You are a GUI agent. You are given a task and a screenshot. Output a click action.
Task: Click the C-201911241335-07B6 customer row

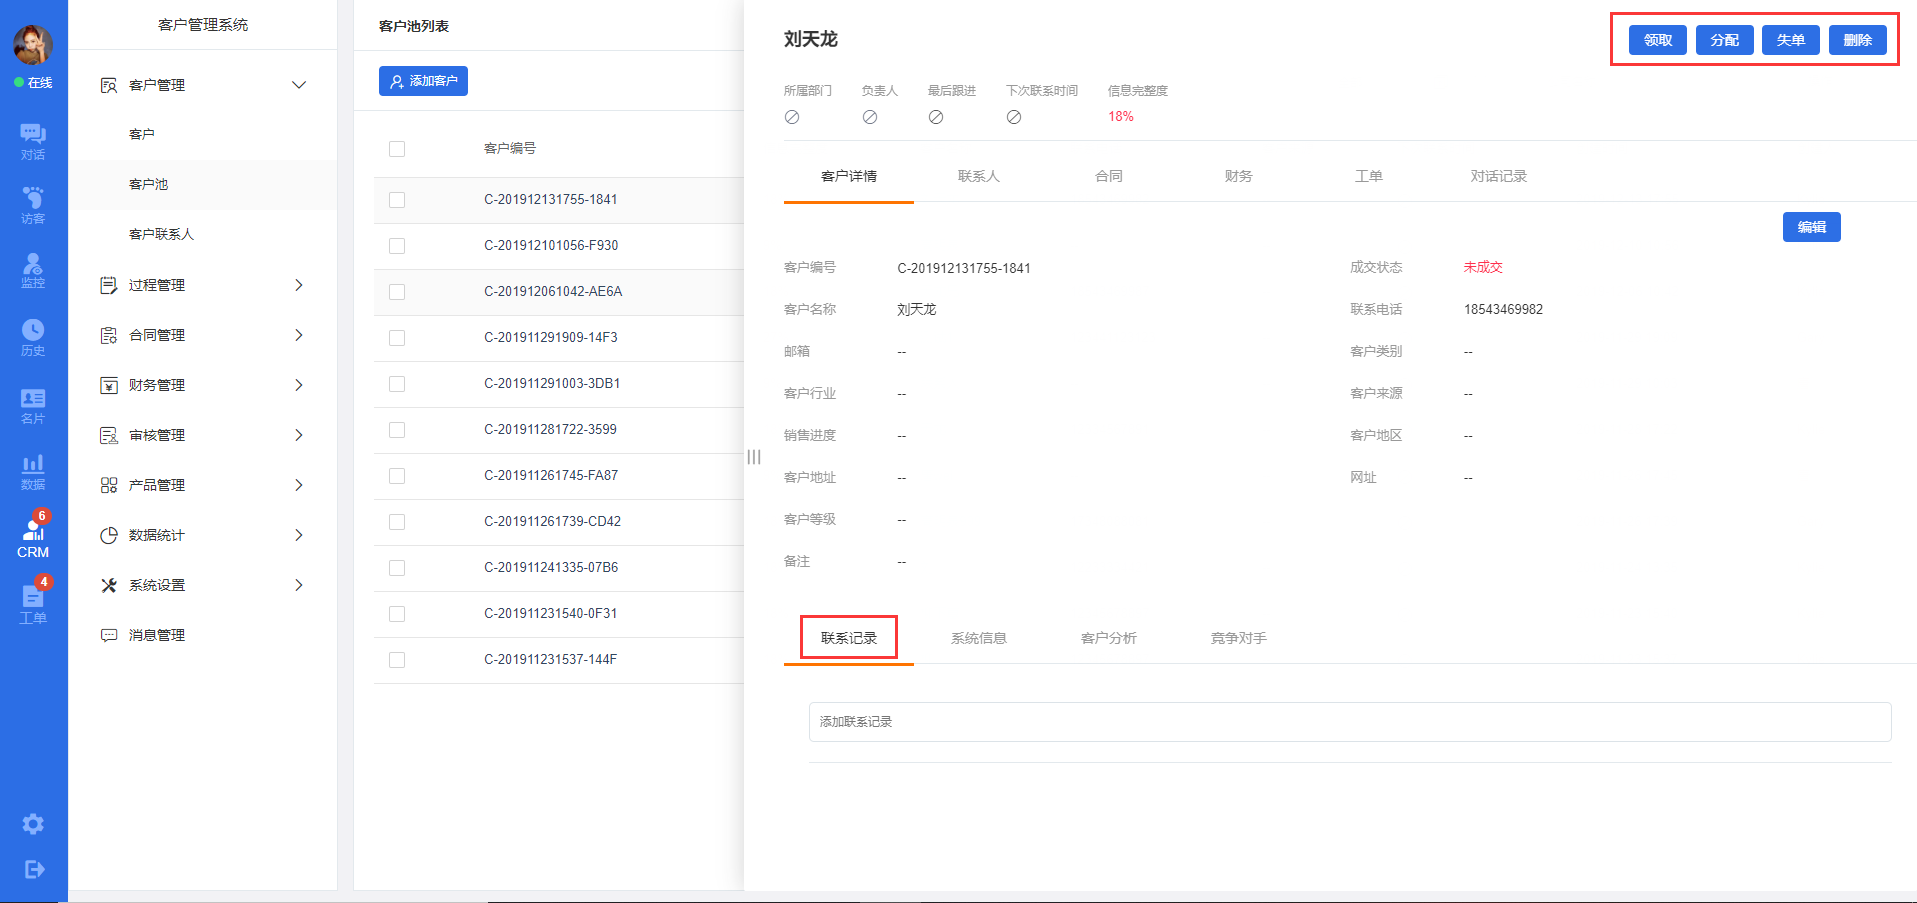click(559, 568)
